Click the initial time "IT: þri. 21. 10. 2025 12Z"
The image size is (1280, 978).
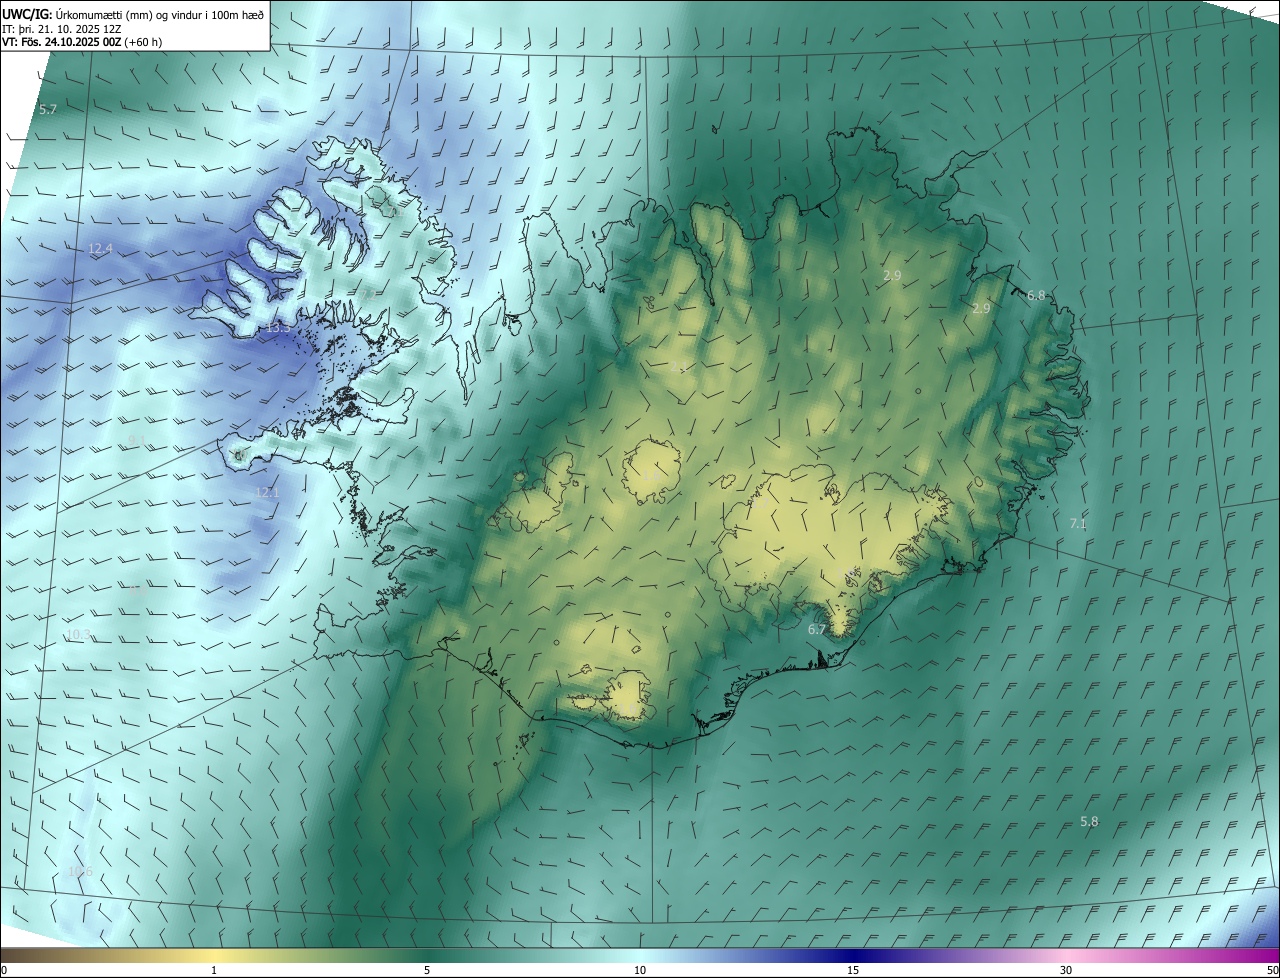point(61,28)
